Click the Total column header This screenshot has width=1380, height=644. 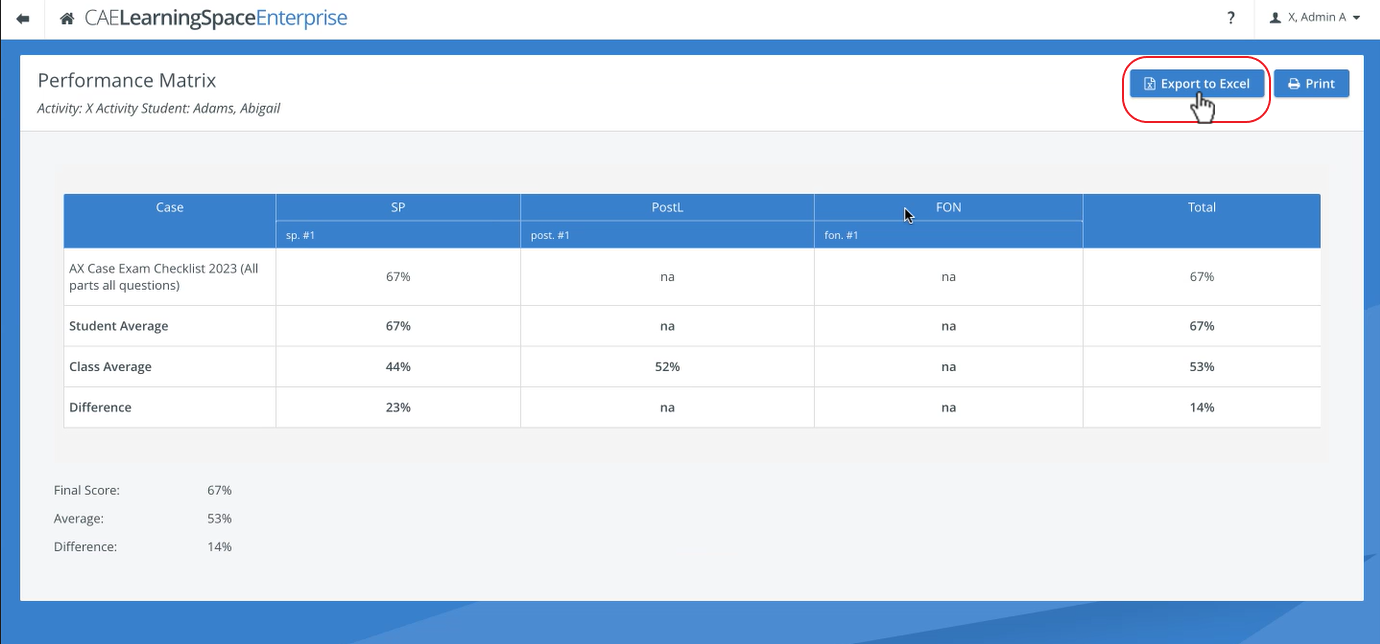point(1202,207)
